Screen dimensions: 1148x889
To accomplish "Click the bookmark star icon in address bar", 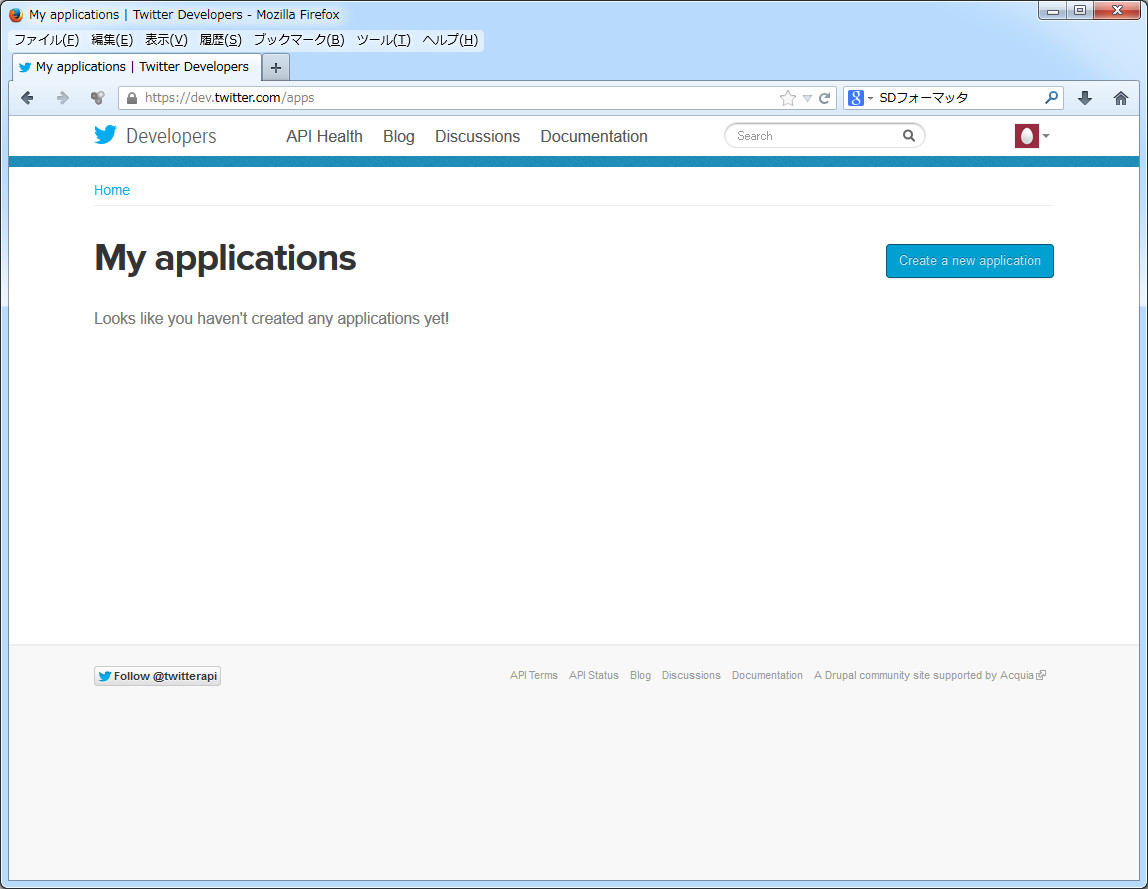I will coord(788,98).
